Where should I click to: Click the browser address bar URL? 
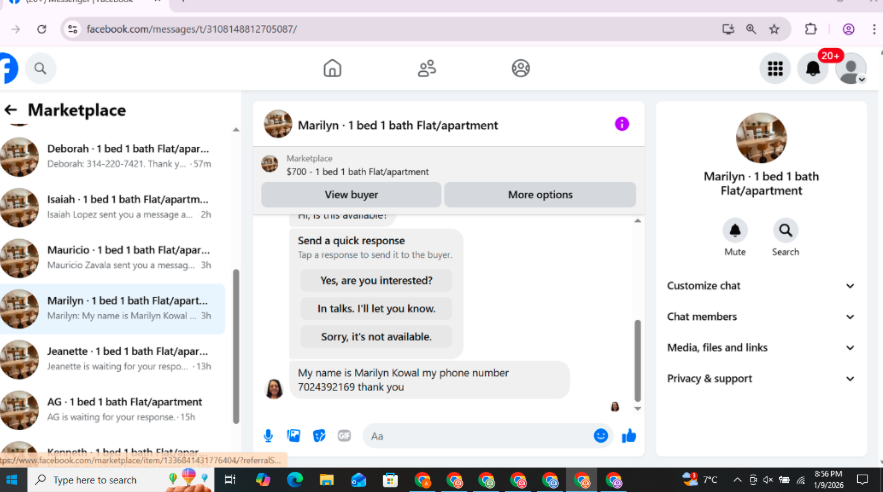pos(191,29)
